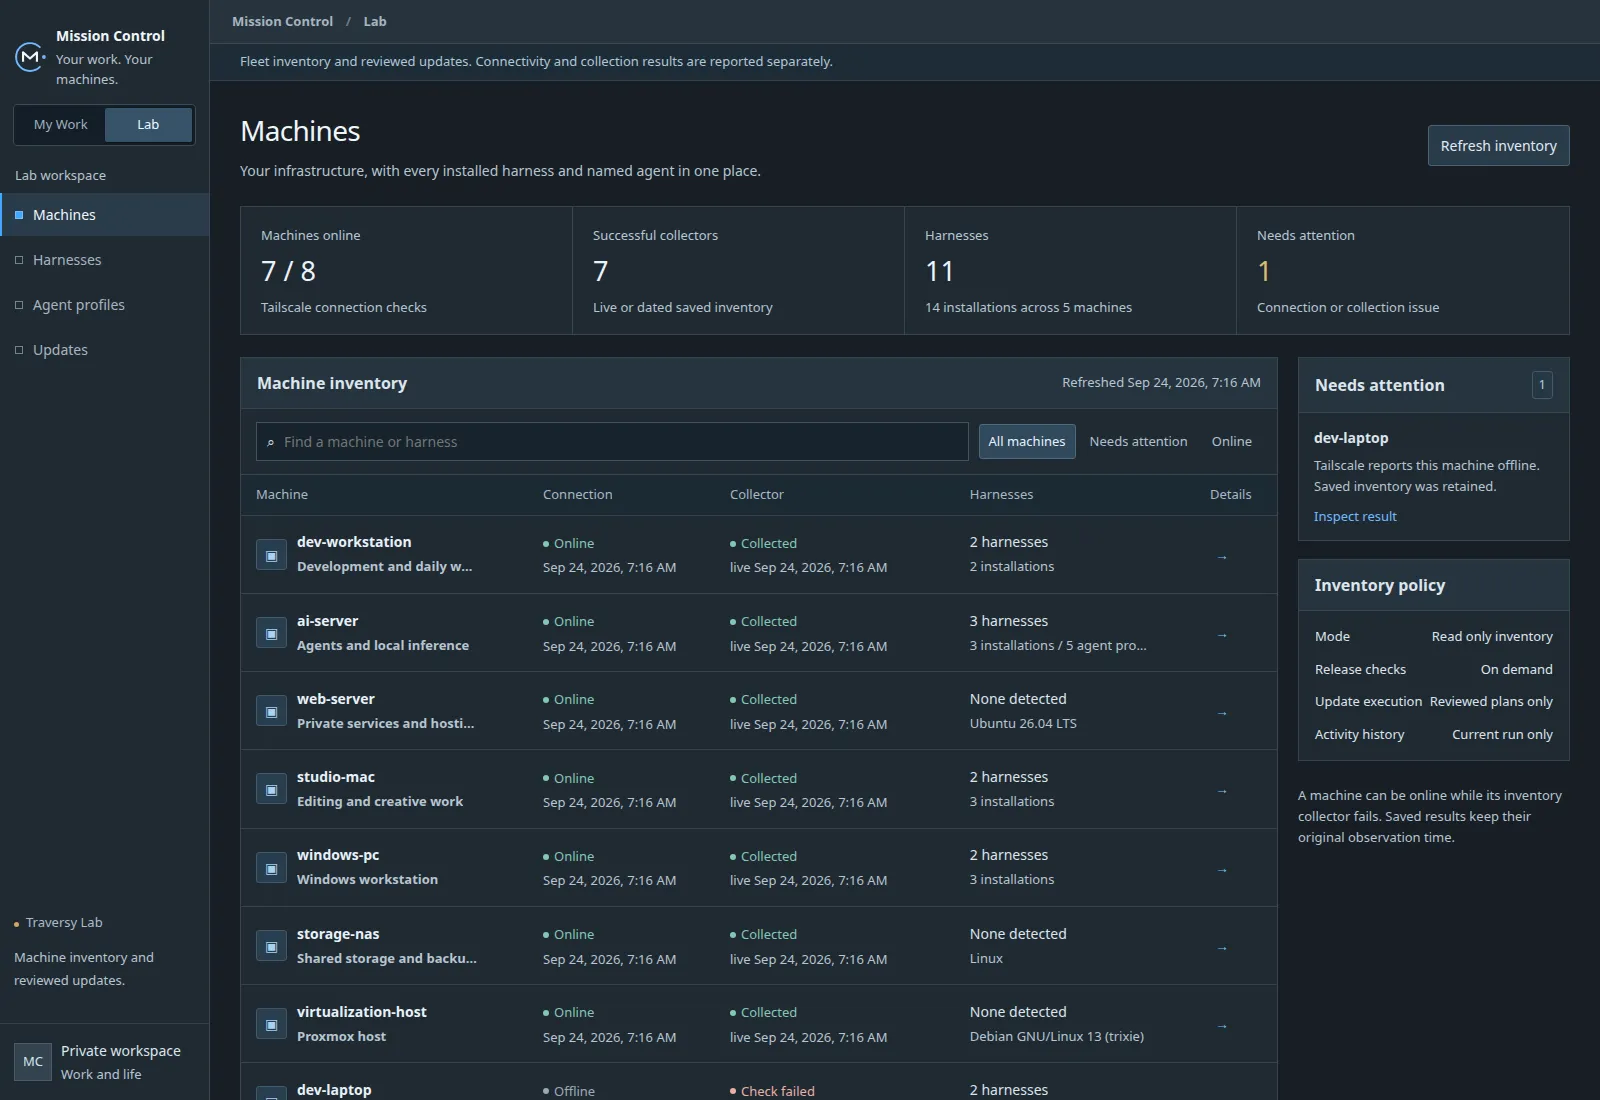Click the Lab breadcrumb
1600x1100 pixels.
tap(375, 21)
